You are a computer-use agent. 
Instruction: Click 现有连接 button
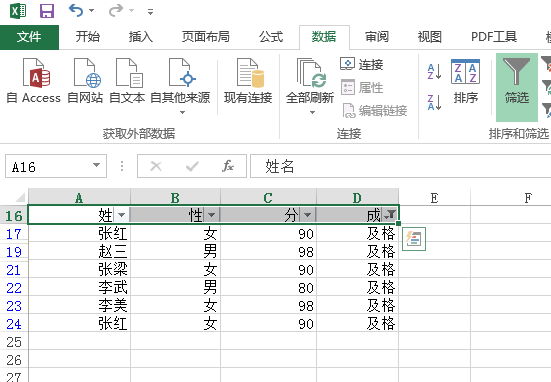(248, 81)
